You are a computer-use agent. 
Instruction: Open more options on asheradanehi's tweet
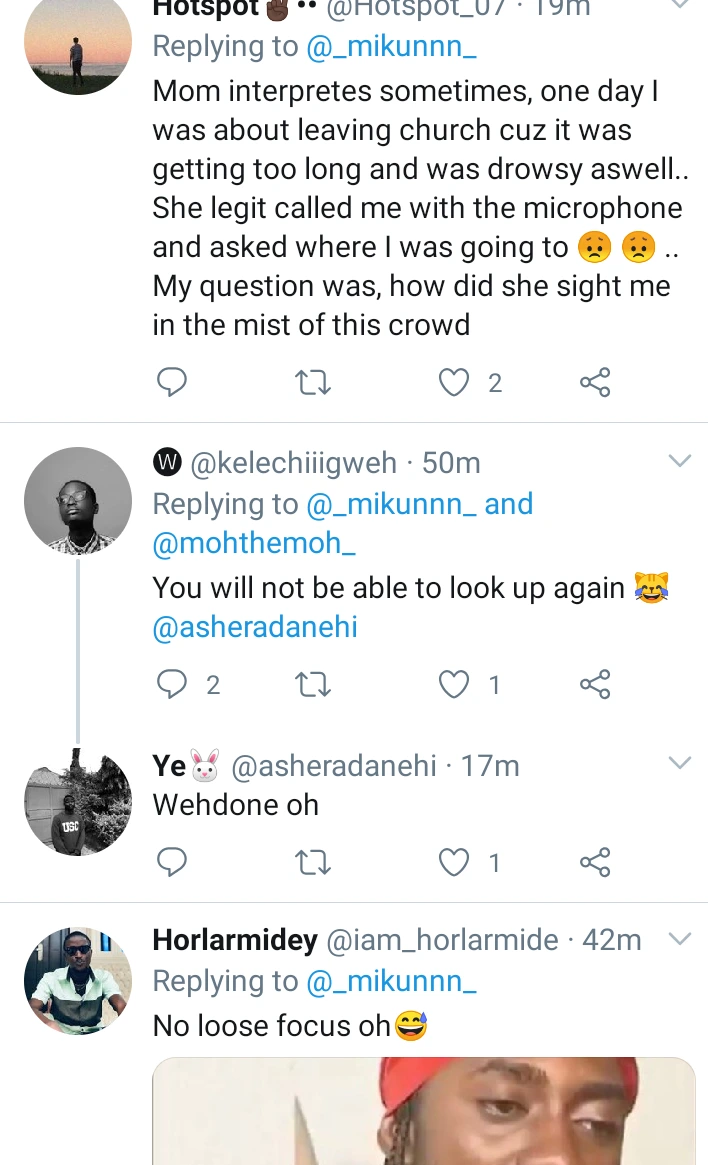679,763
